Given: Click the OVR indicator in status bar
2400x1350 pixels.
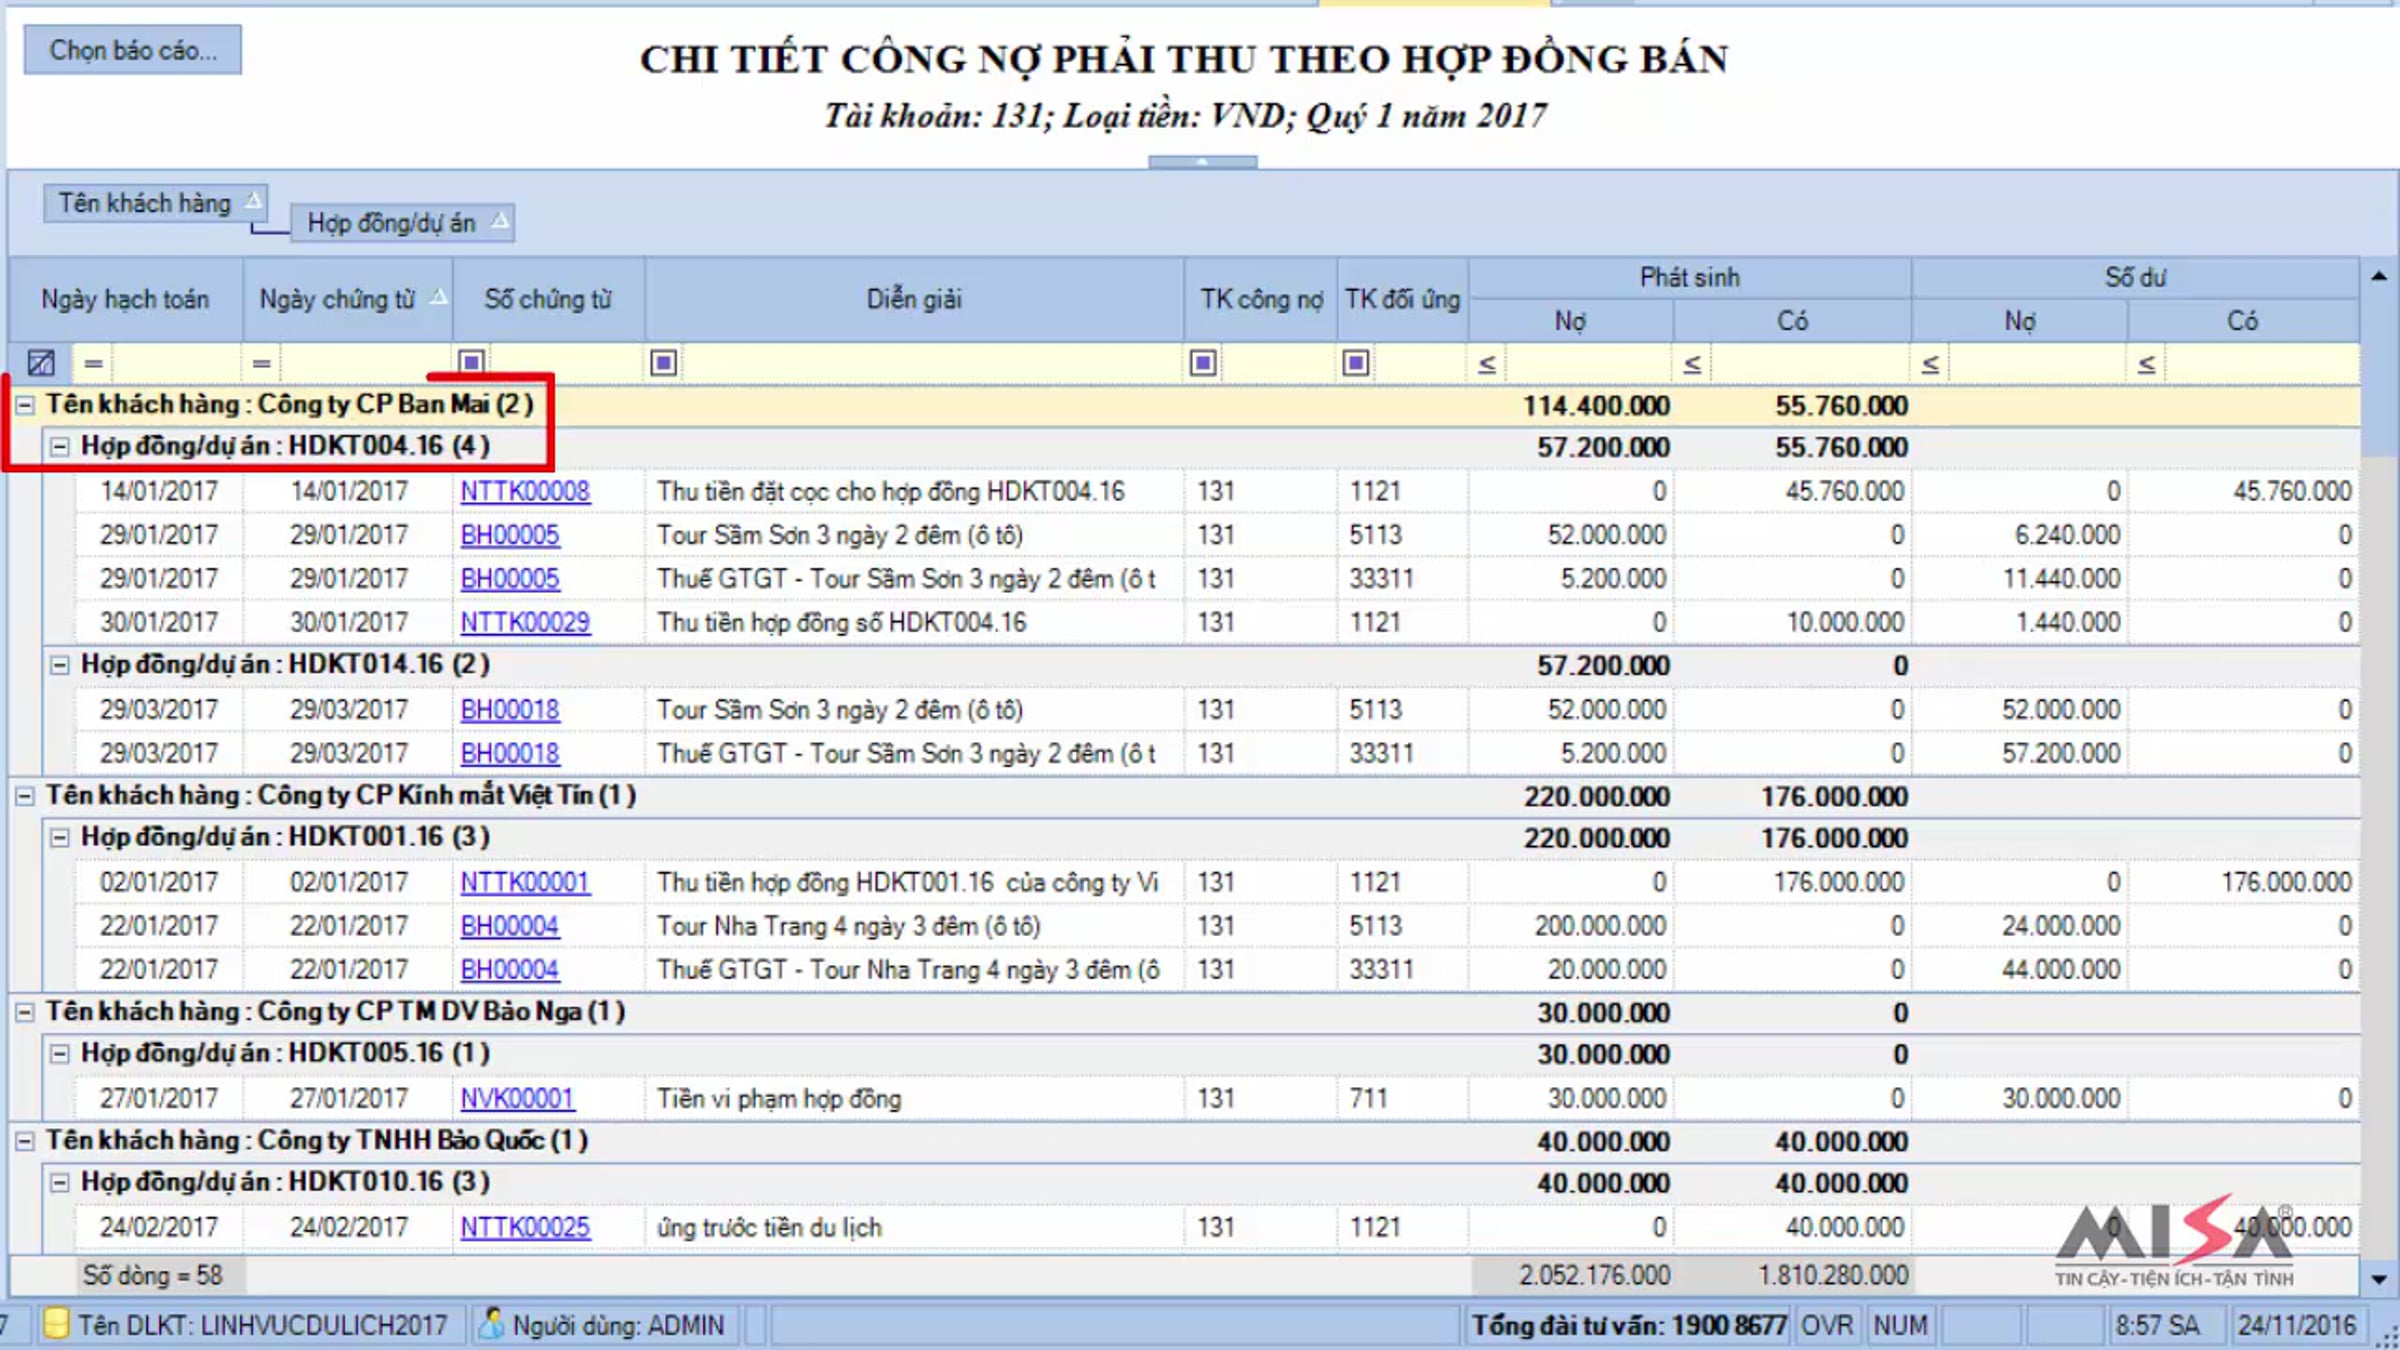Looking at the screenshot, I should pos(1827,1325).
